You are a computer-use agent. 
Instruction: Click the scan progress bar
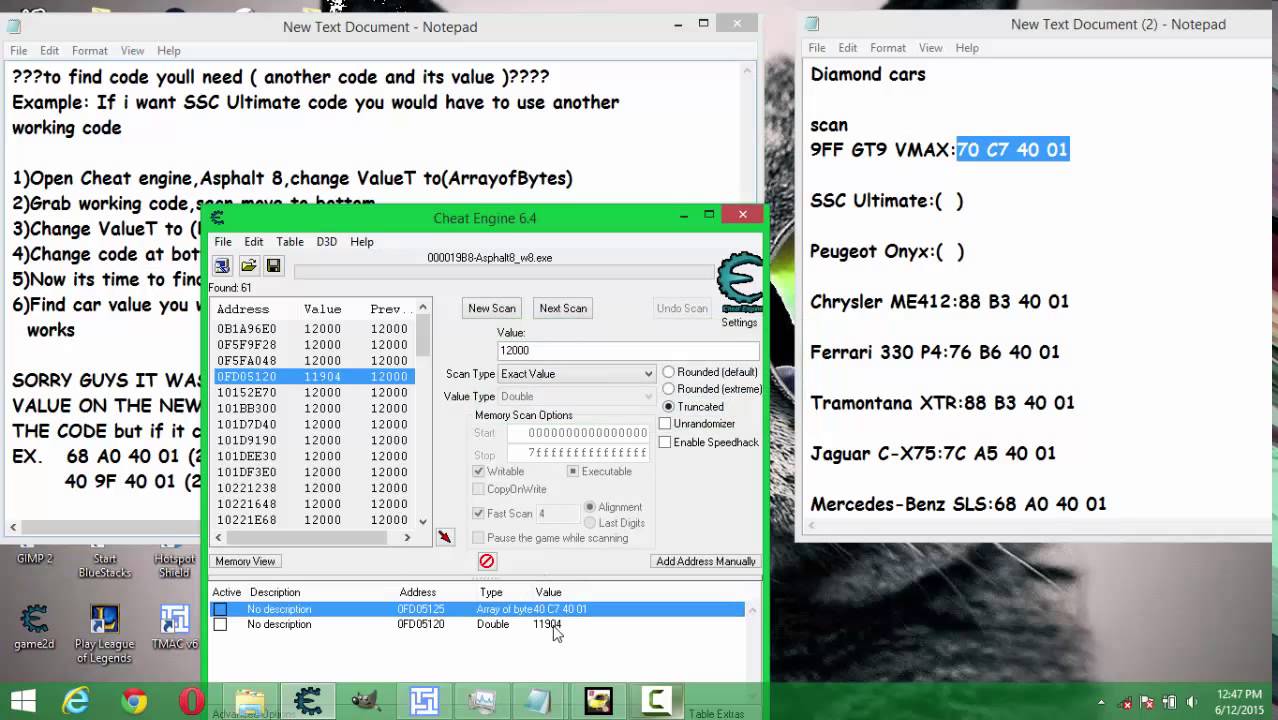point(504,272)
